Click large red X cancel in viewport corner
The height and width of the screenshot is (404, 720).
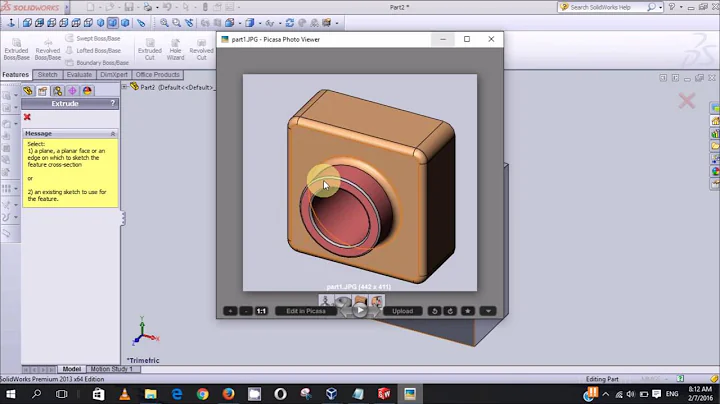687,101
